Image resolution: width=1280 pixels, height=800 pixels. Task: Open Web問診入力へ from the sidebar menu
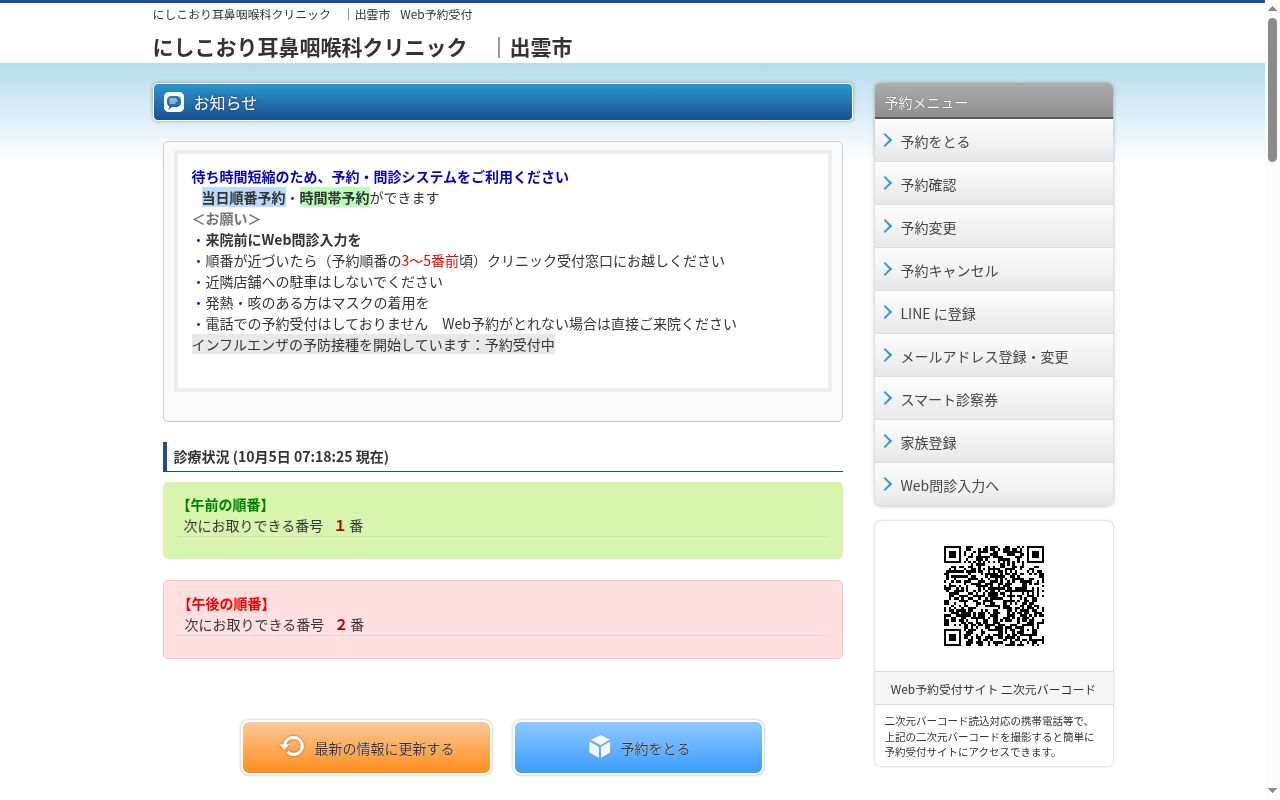coord(994,485)
